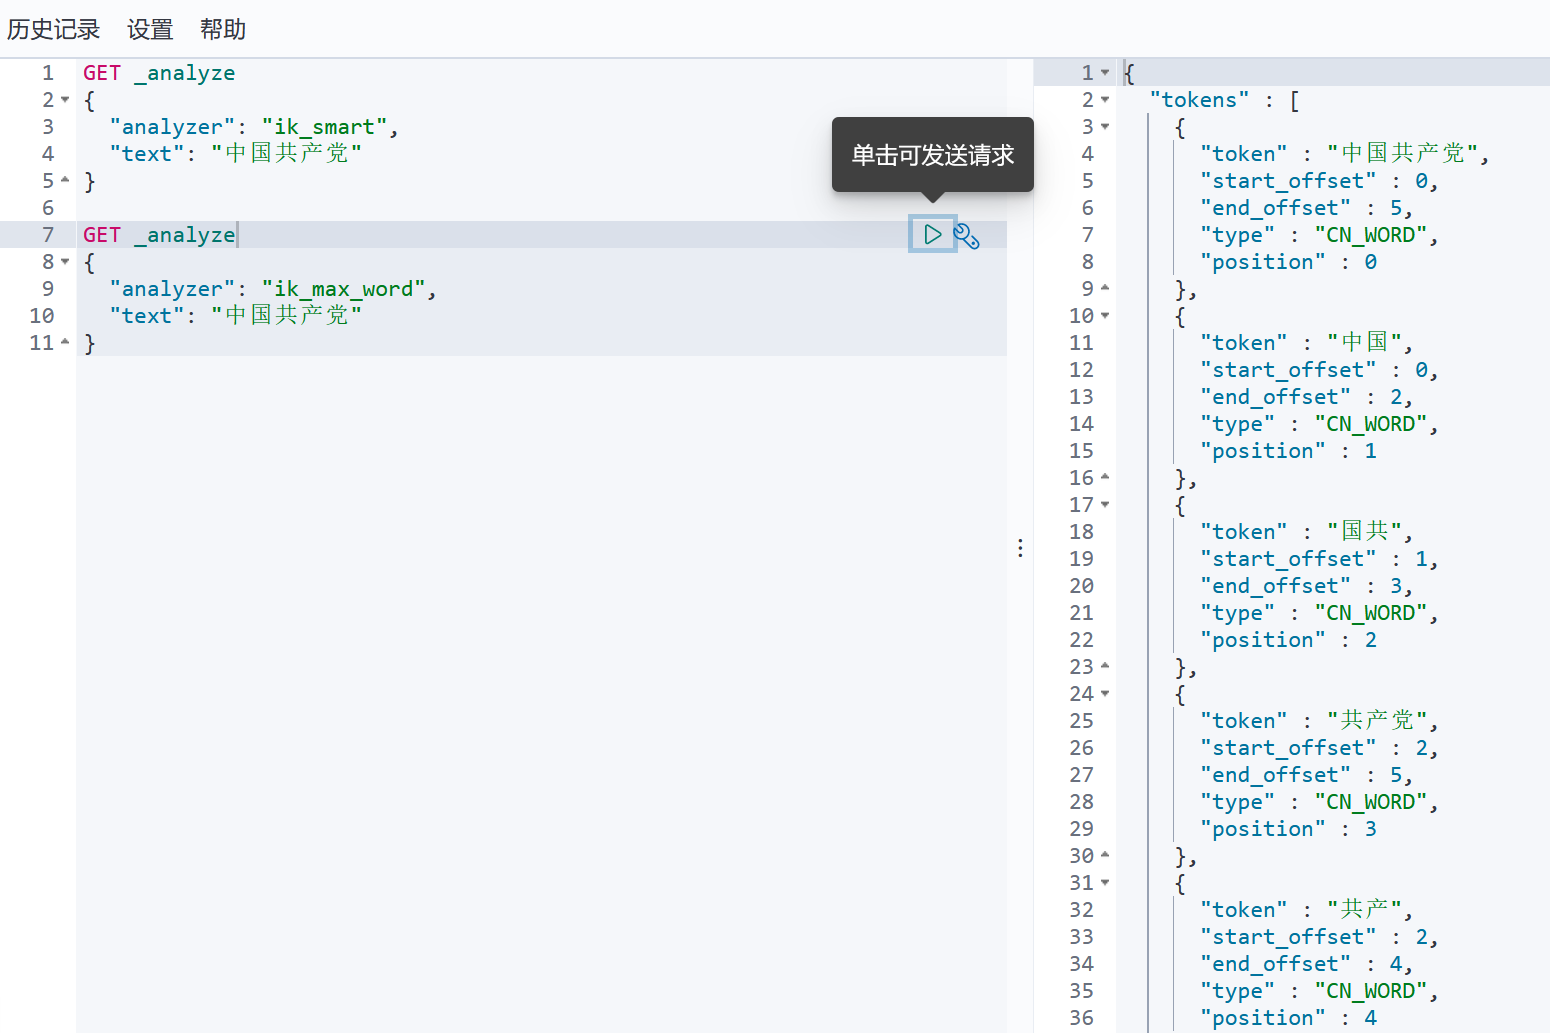Click the "ik_smart" analyzer value
The height and width of the screenshot is (1033, 1550).
(324, 127)
